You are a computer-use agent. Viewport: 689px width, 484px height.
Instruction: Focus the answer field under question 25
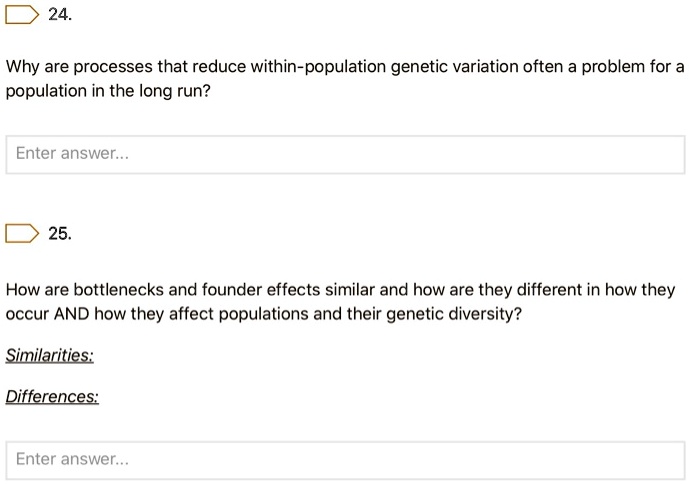click(345, 460)
